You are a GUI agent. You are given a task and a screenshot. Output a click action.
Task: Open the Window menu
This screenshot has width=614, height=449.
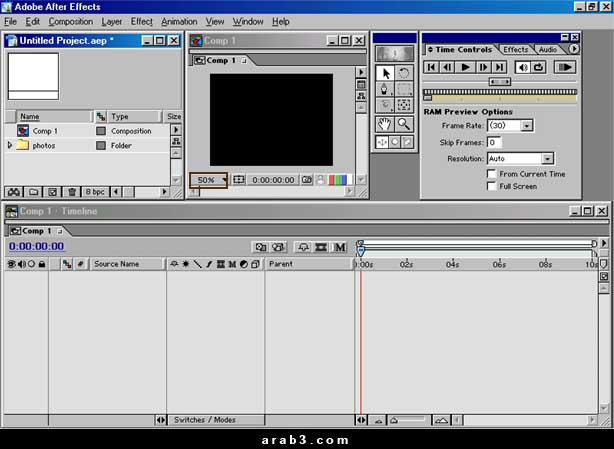[x=248, y=22]
